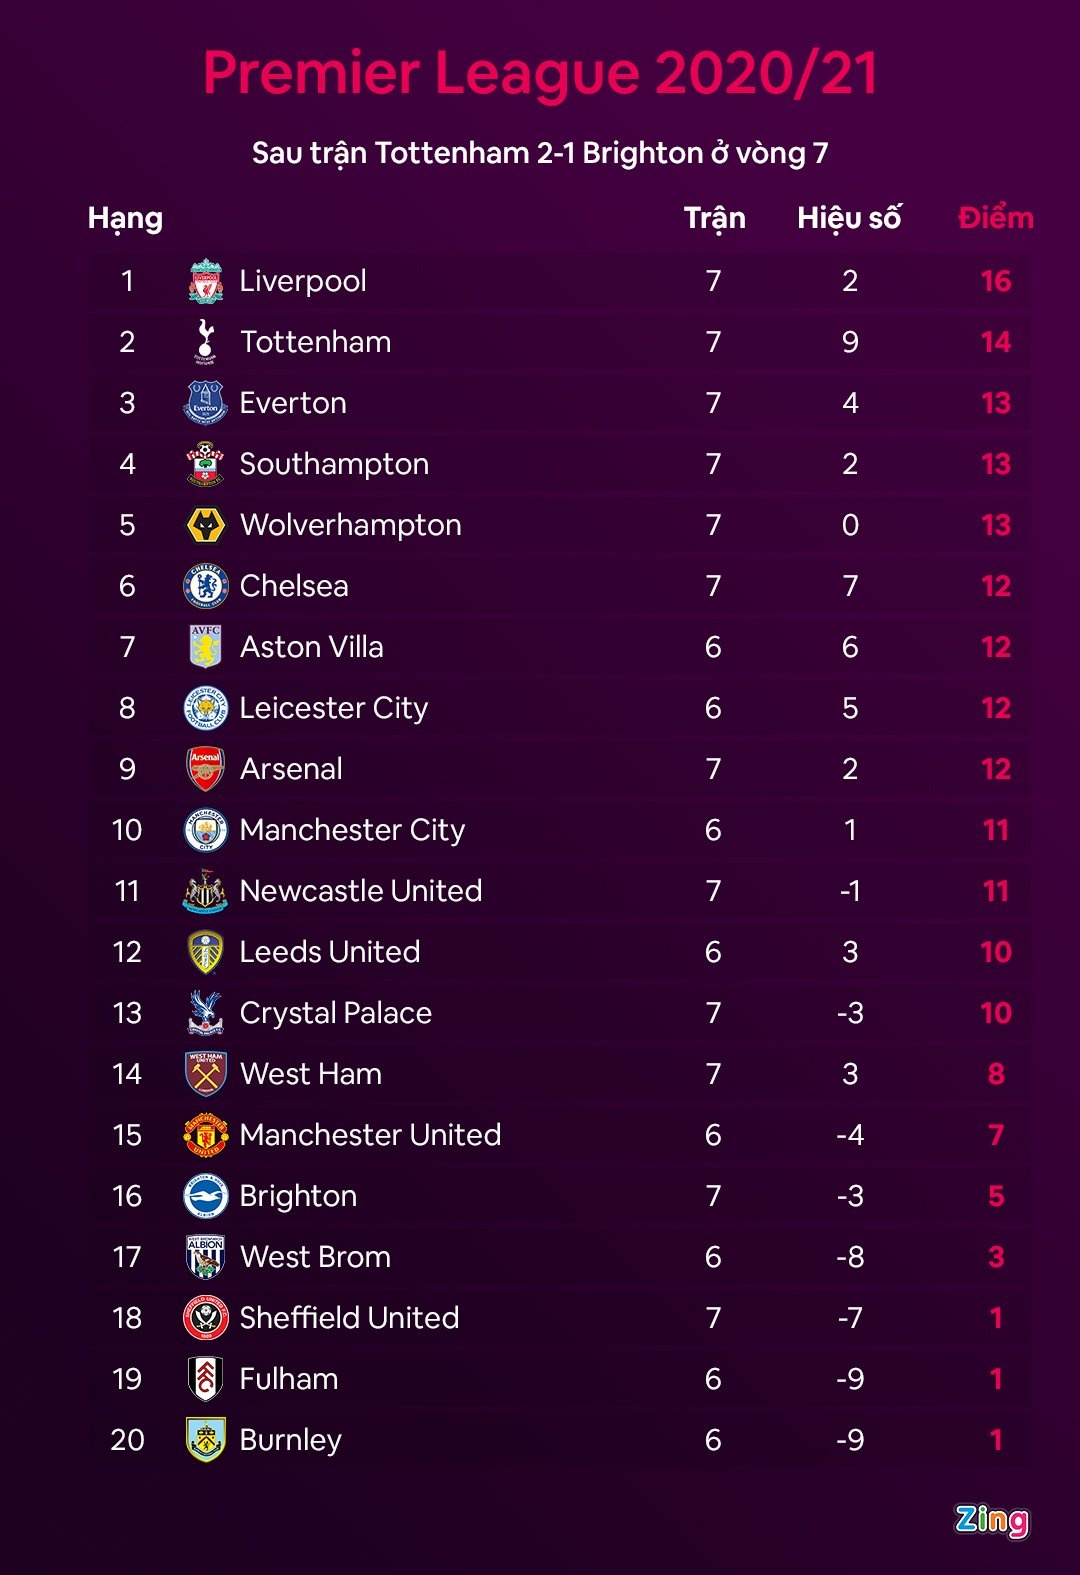Viewport: 1080px width, 1575px height.
Task: Click the Leicester City team name
Action: (x=334, y=708)
